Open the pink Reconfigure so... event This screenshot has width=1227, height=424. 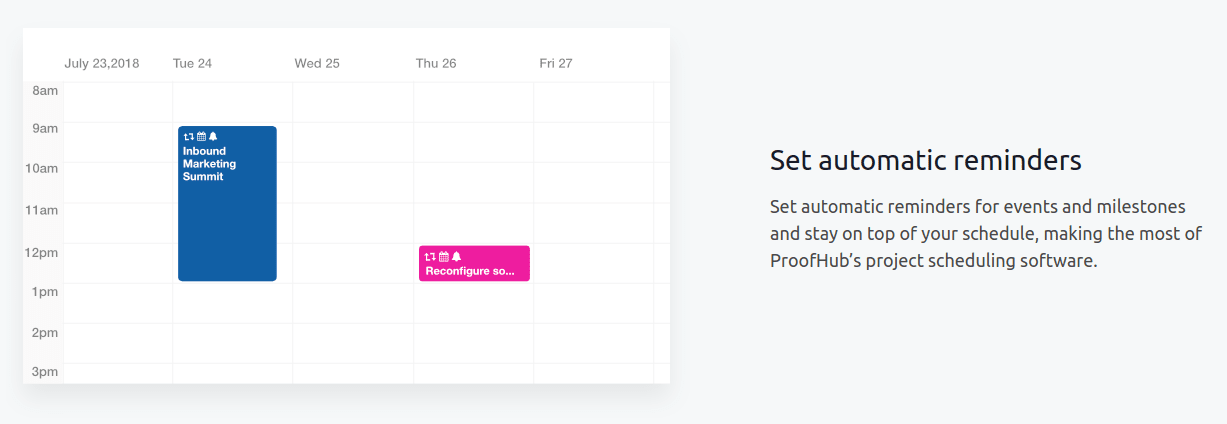click(474, 264)
